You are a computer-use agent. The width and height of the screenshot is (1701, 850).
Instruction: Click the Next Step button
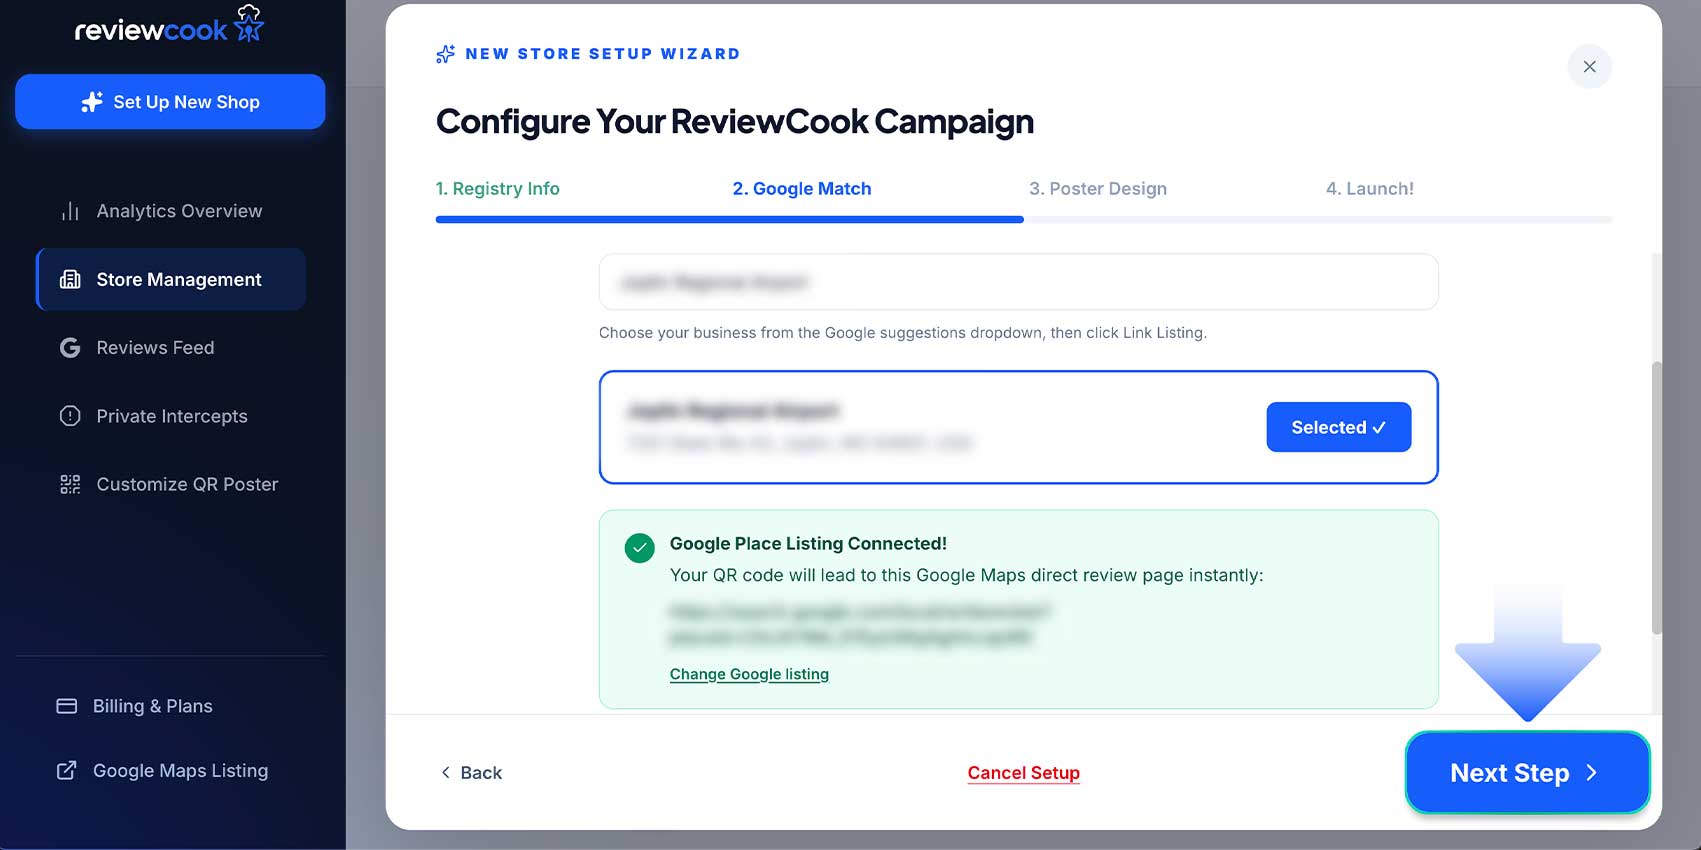pyautogui.click(x=1527, y=773)
